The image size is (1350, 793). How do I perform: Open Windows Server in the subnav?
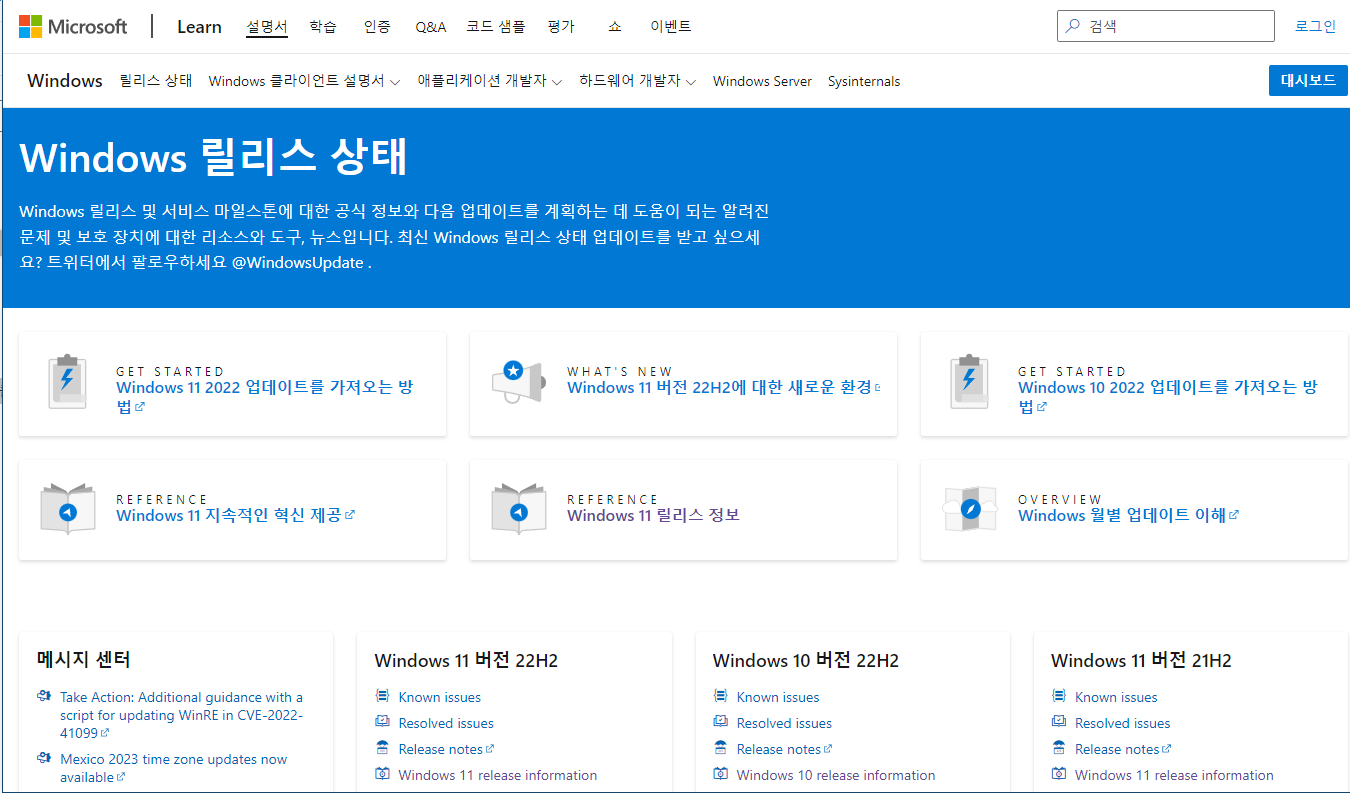(762, 81)
